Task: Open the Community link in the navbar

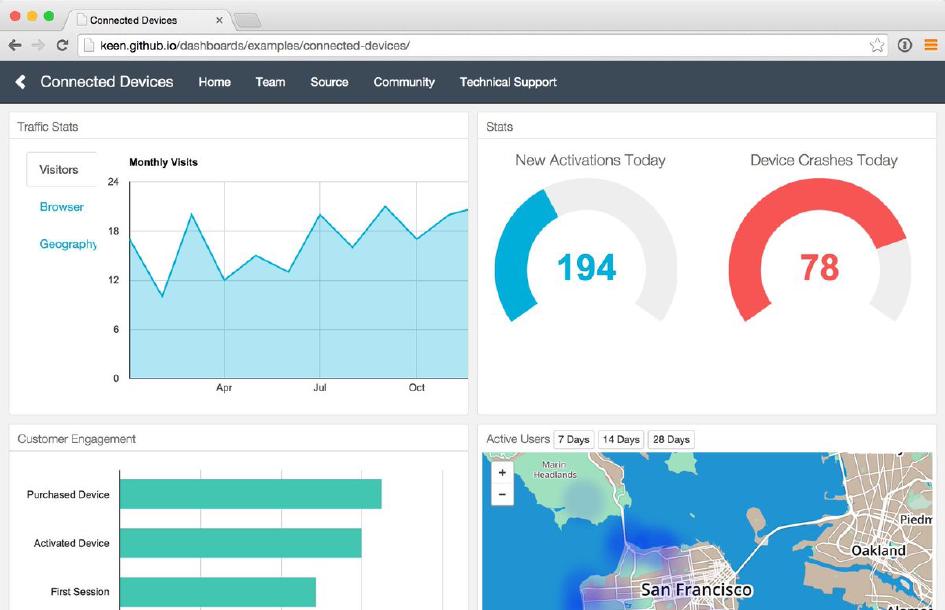Action: click(x=404, y=82)
